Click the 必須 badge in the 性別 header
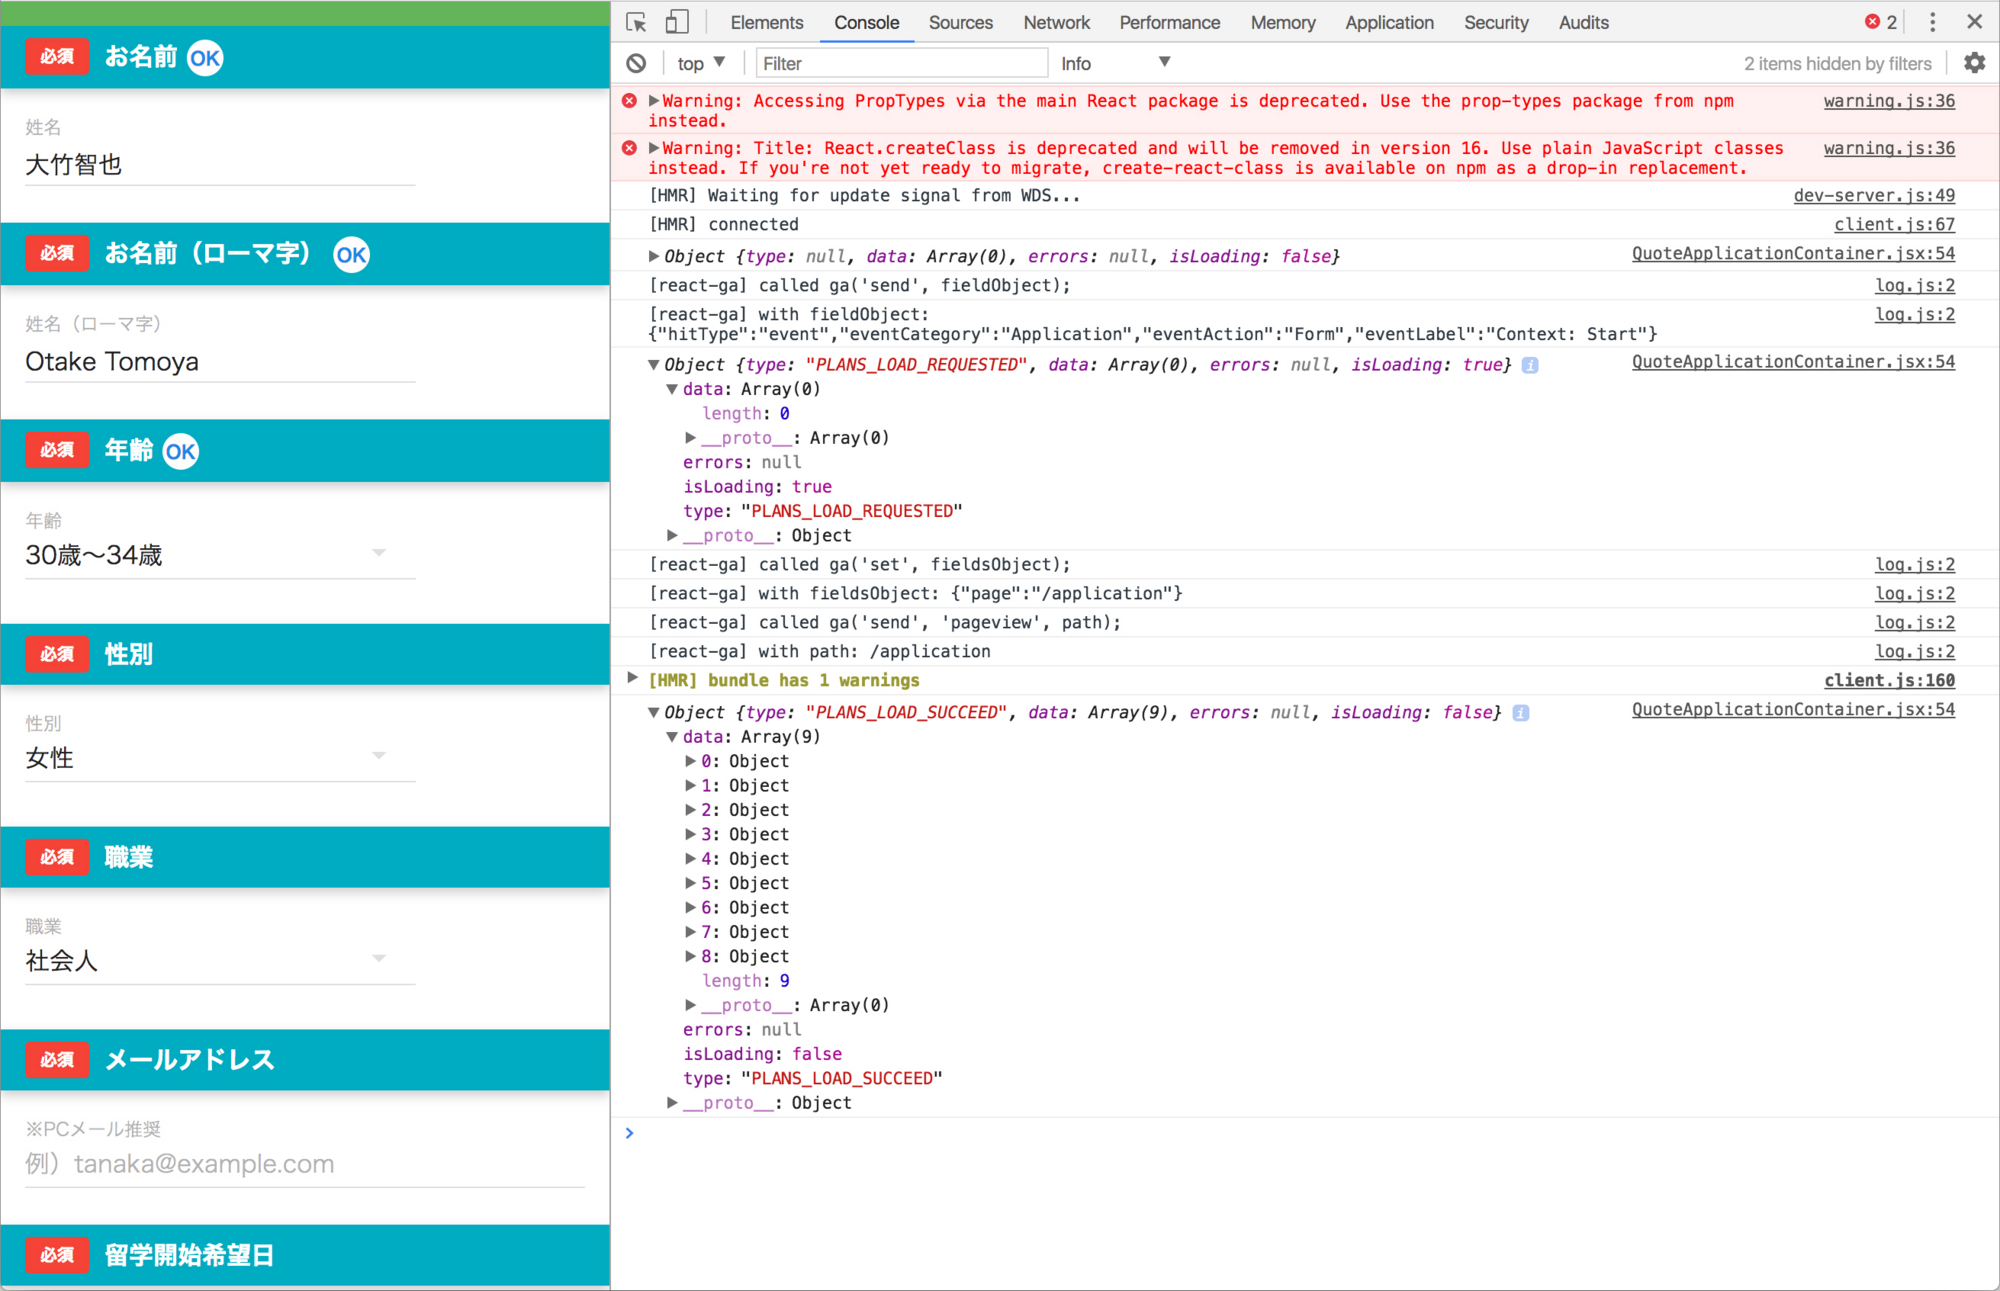2000x1291 pixels. point(57,654)
